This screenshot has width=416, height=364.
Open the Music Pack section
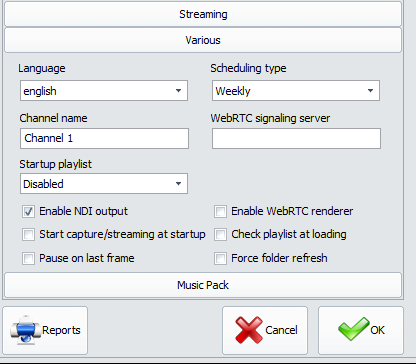point(203,285)
